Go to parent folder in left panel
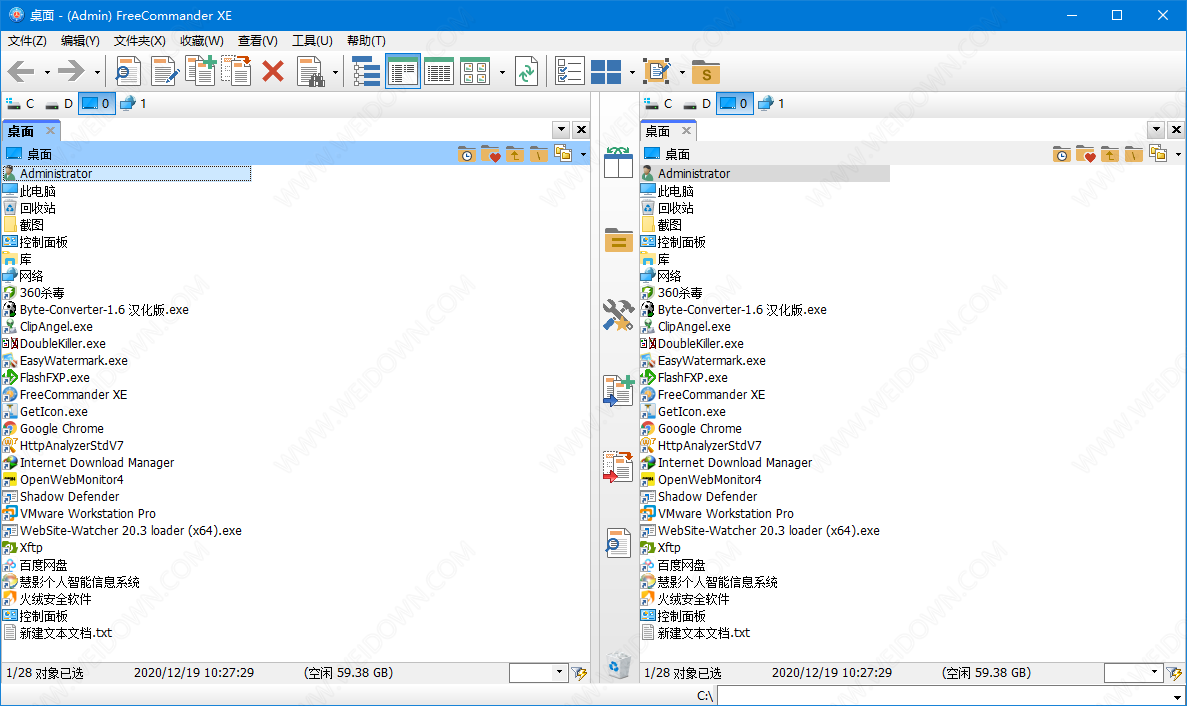 coord(515,154)
